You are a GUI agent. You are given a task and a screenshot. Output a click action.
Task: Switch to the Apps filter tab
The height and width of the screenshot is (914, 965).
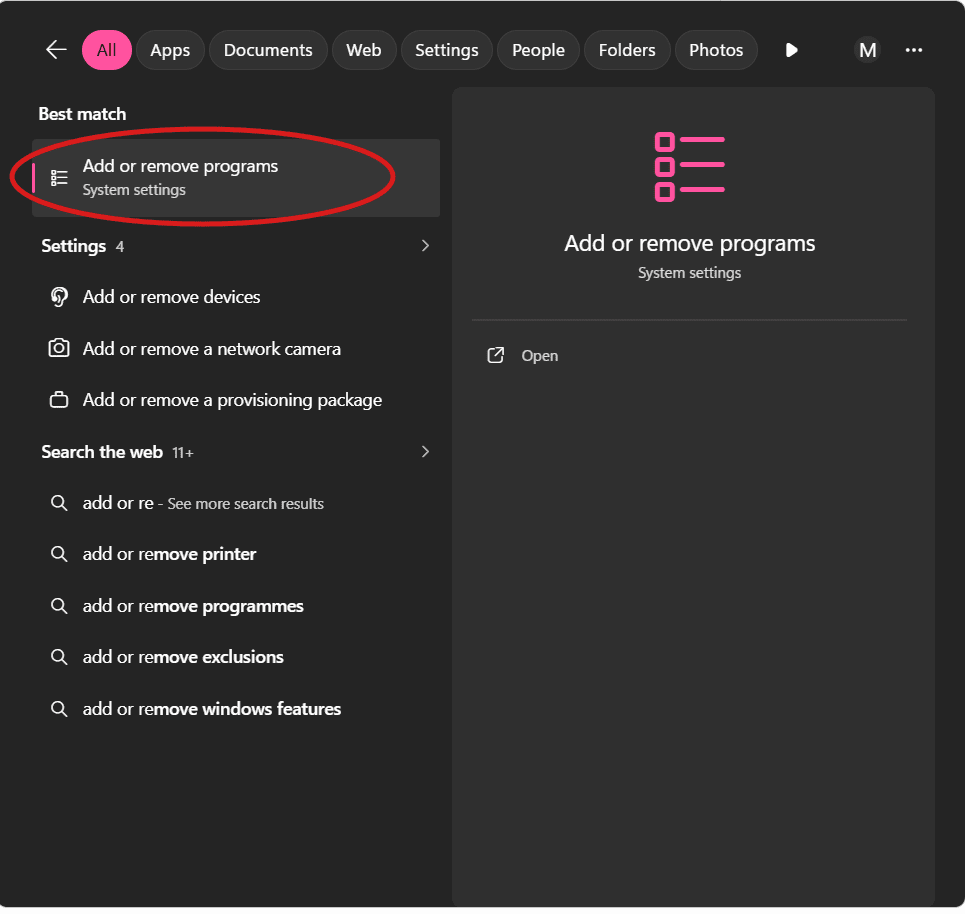170,50
